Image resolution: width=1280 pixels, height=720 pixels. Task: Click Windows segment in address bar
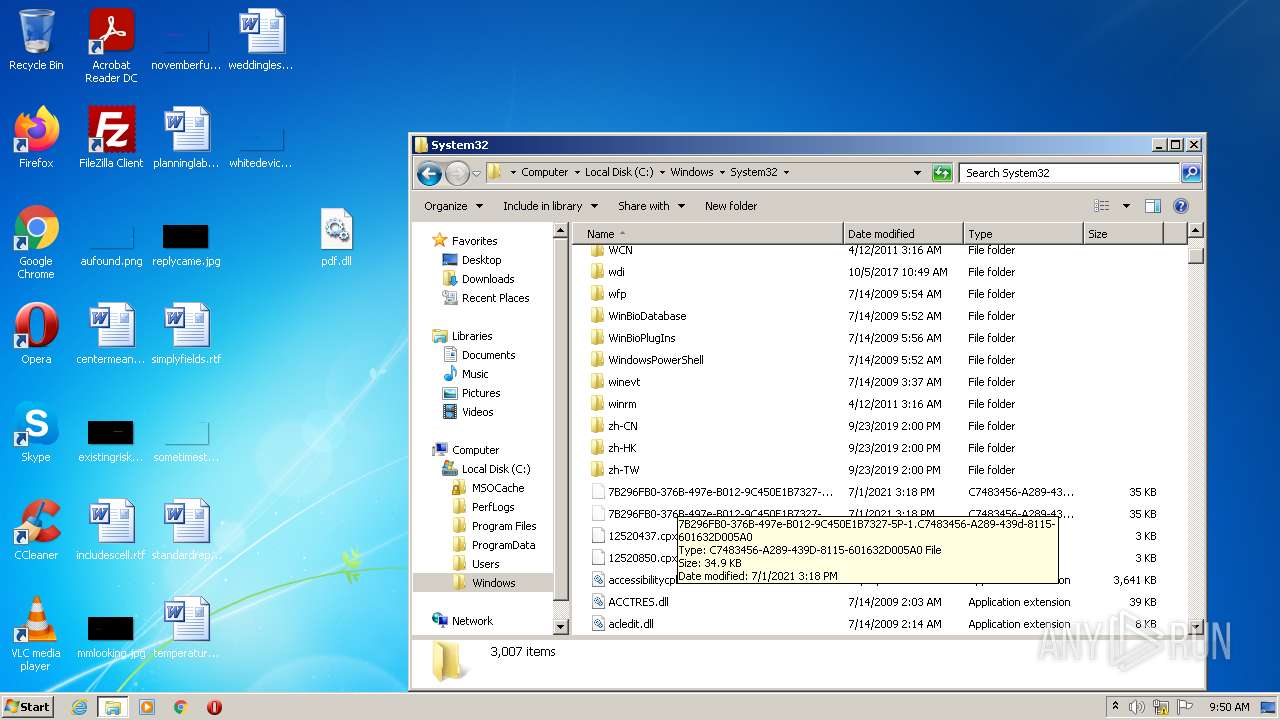[x=692, y=172]
